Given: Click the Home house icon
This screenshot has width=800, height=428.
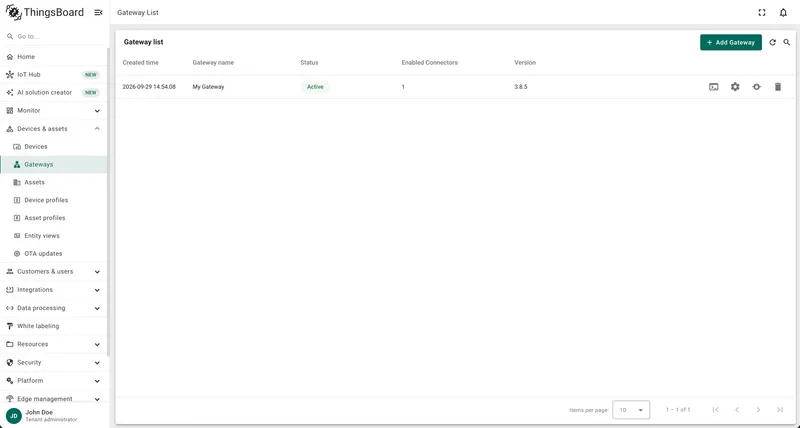Looking at the screenshot, I should (x=10, y=57).
